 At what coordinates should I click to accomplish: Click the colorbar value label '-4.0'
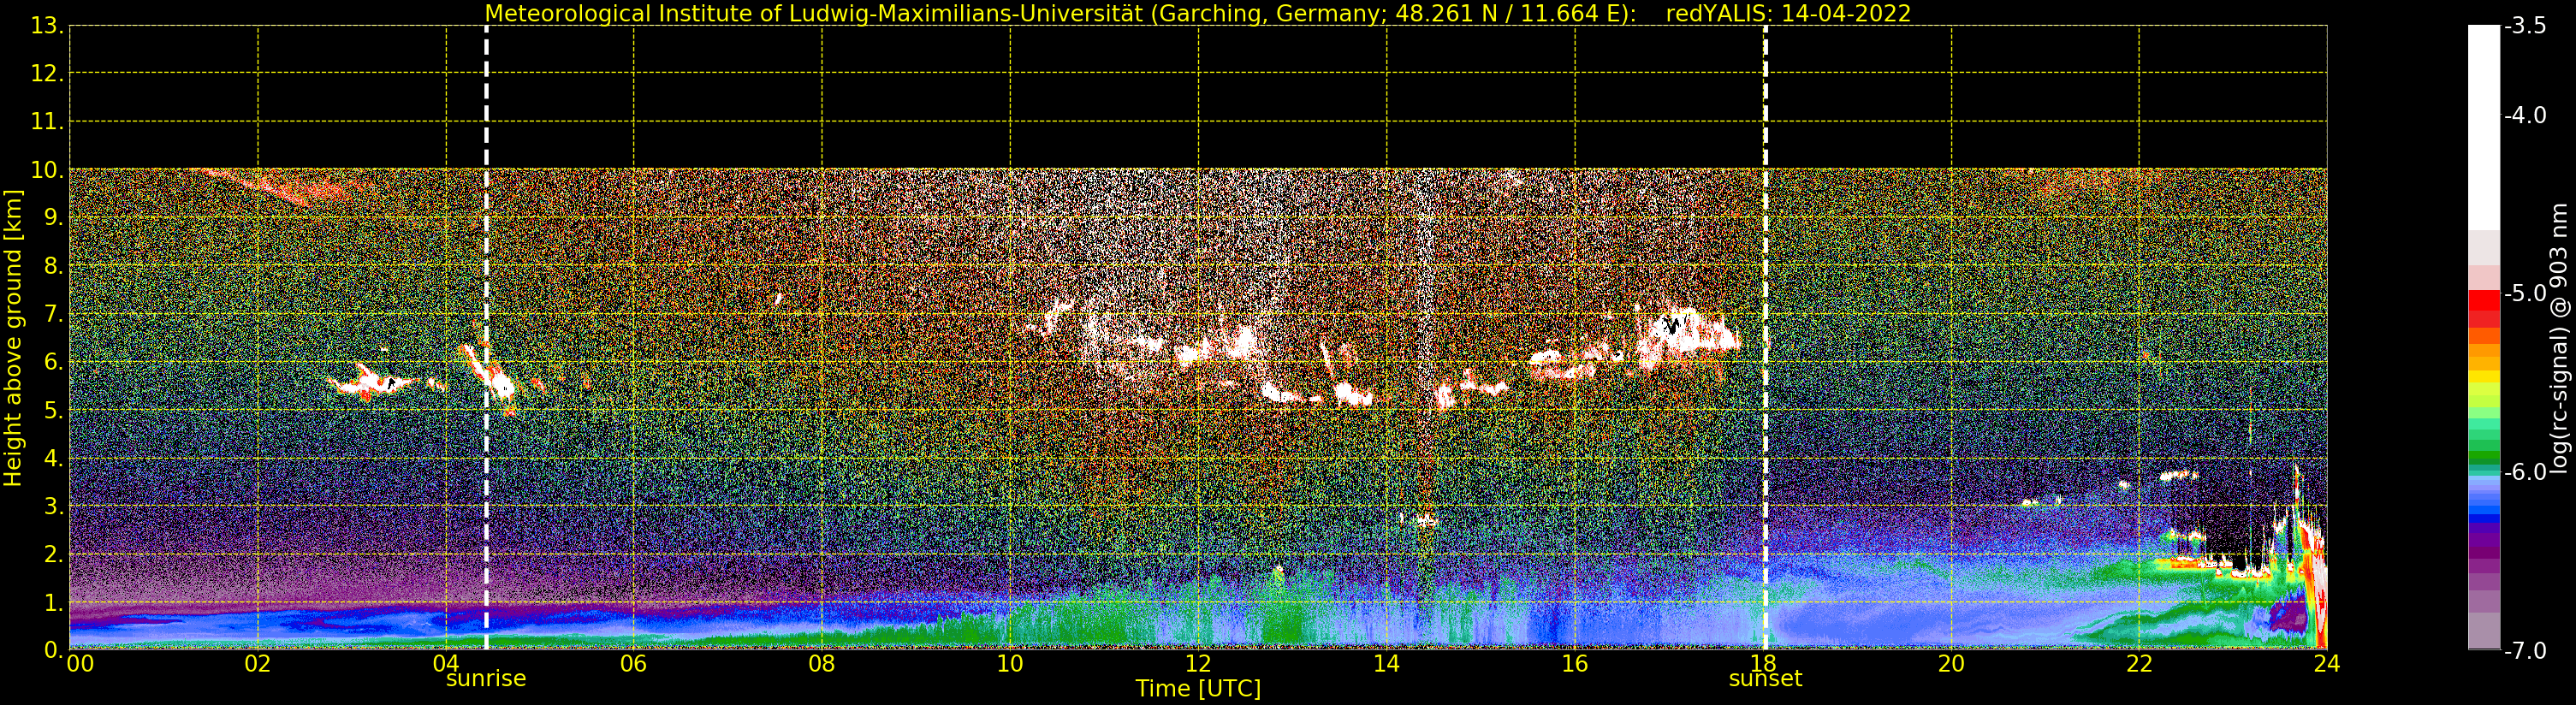tap(2525, 115)
